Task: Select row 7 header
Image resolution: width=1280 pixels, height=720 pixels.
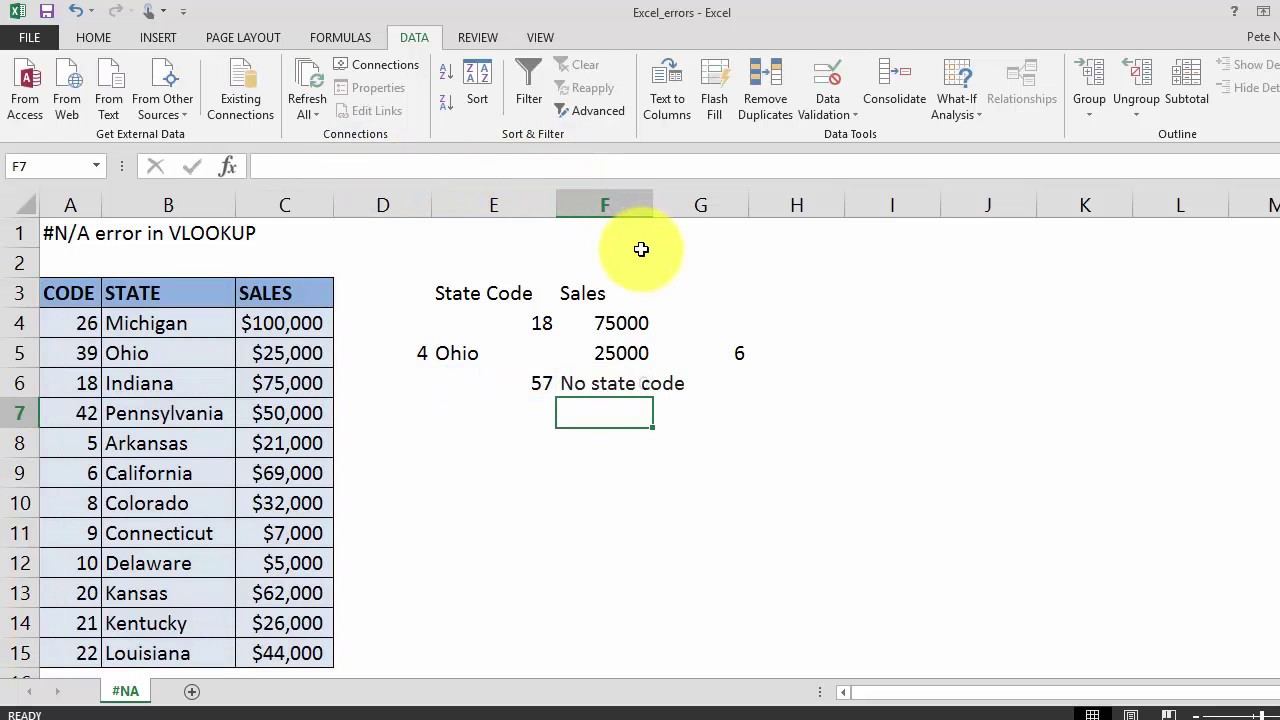Action: (x=19, y=413)
